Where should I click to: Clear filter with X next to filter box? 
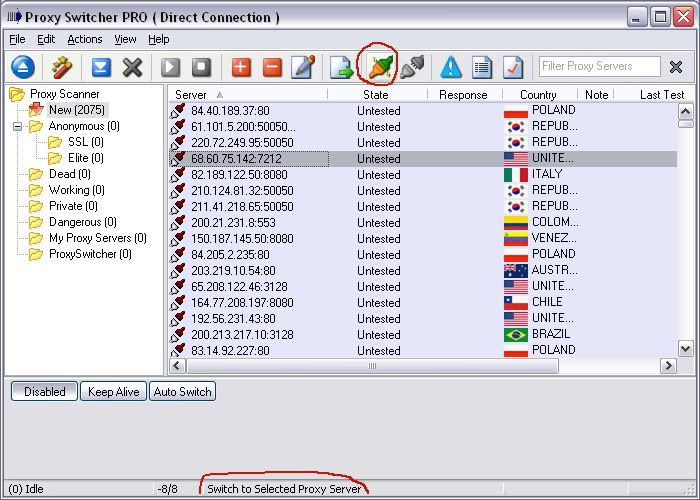[x=676, y=67]
